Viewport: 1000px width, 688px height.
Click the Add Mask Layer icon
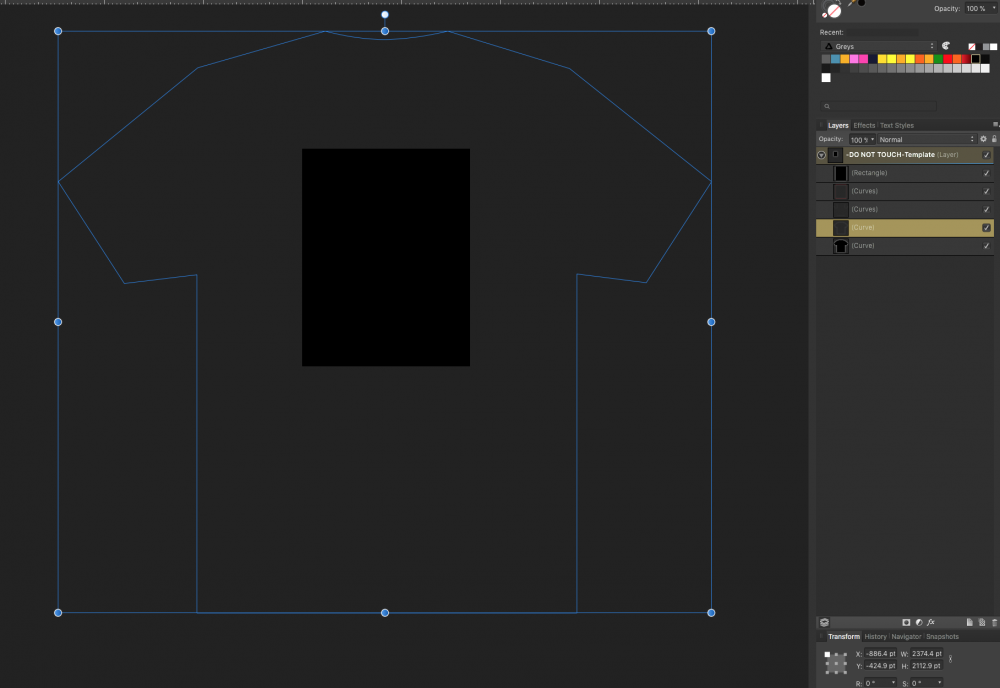coord(905,622)
